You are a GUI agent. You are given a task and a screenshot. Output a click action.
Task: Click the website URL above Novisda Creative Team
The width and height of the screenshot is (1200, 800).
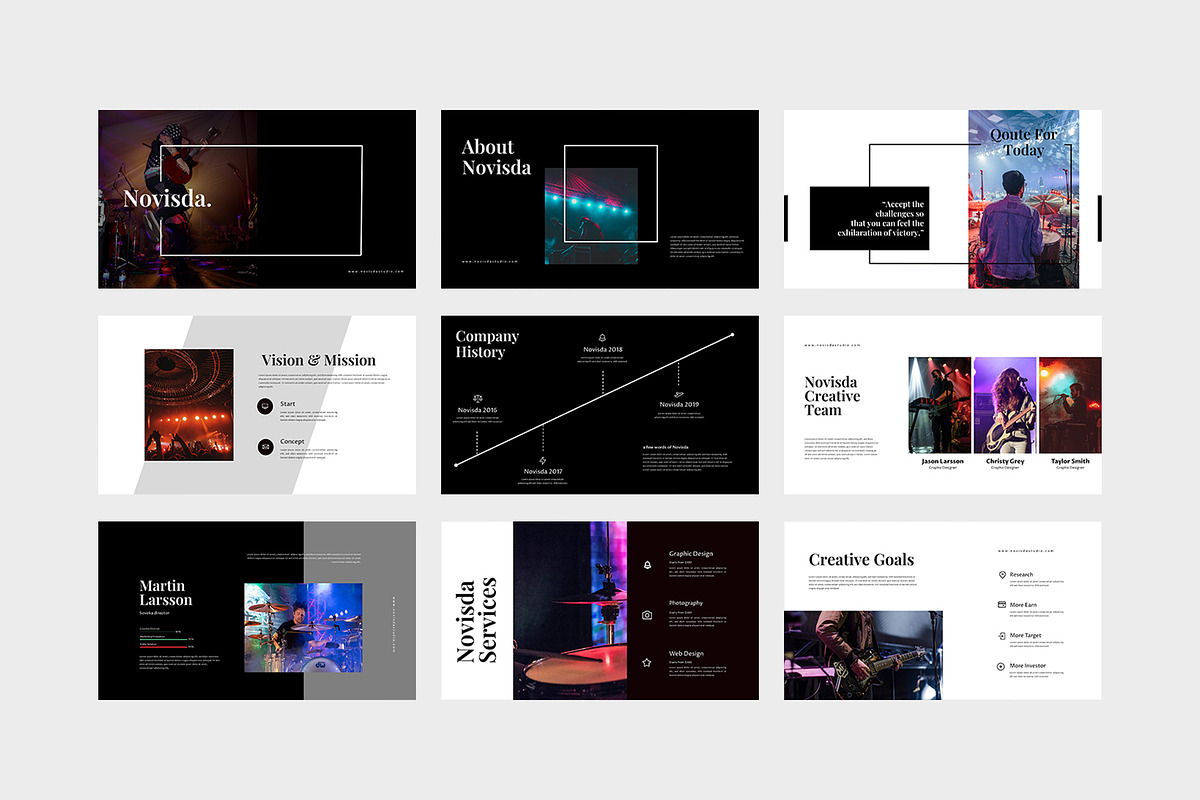(832, 345)
